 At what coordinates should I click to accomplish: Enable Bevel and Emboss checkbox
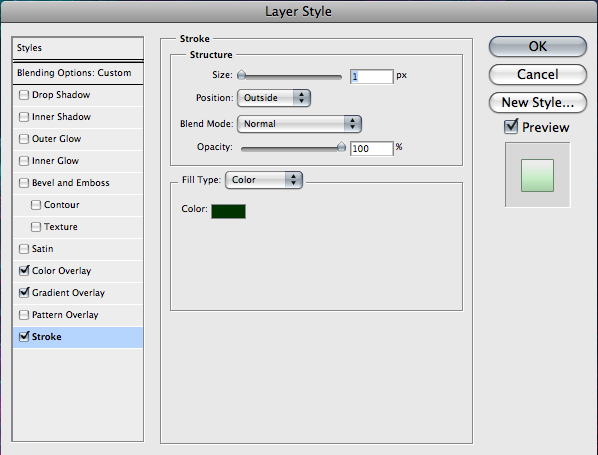pyautogui.click(x=24, y=183)
